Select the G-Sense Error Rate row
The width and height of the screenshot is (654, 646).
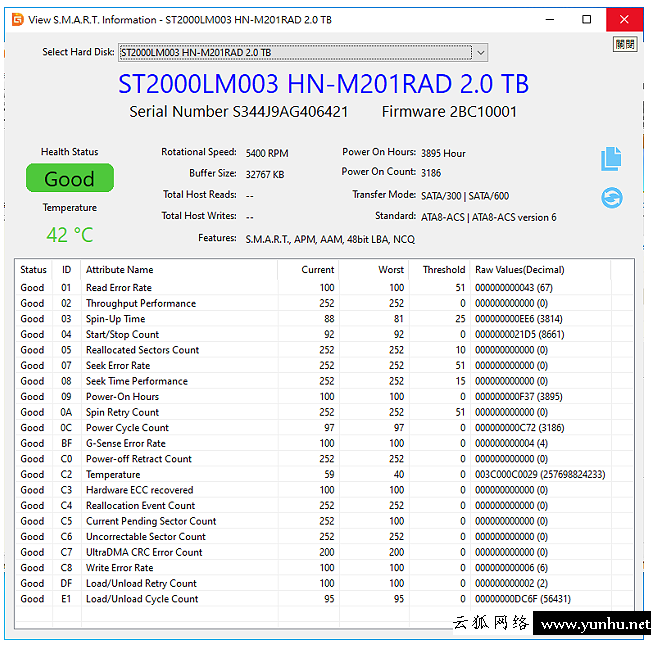tap(324, 443)
